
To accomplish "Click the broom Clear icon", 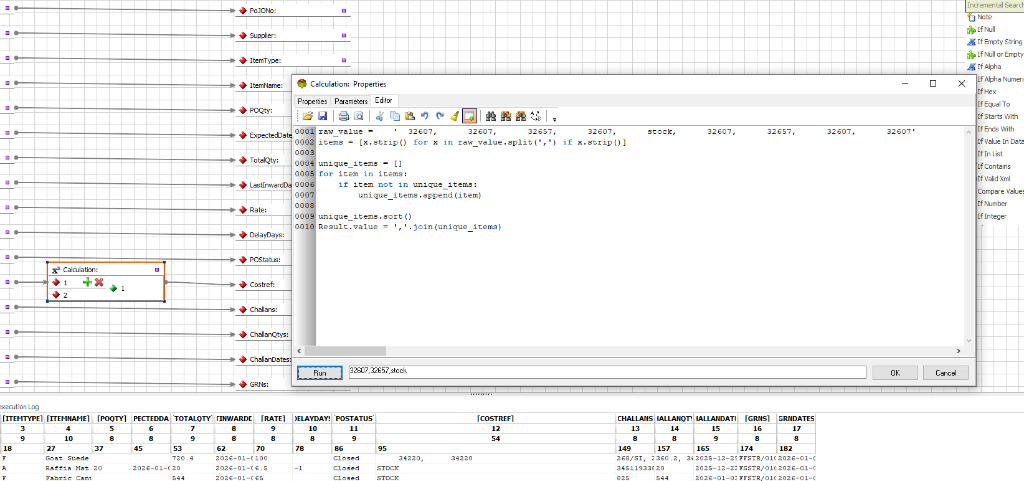I will tap(455, 116).
